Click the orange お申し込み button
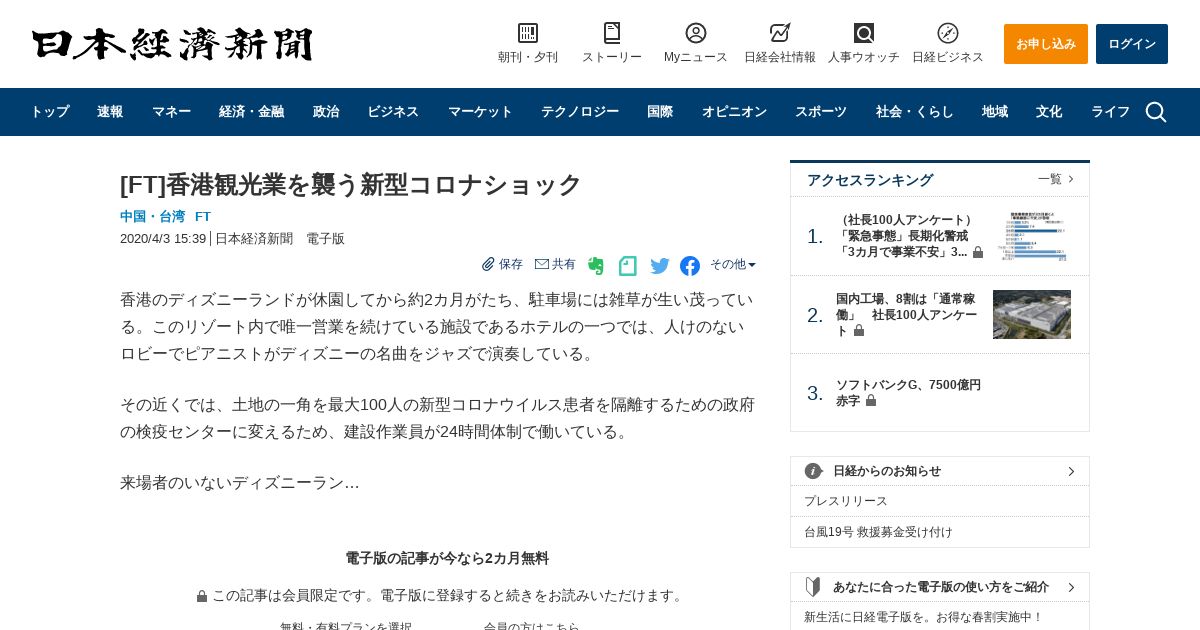 [x=1046, y=44]
